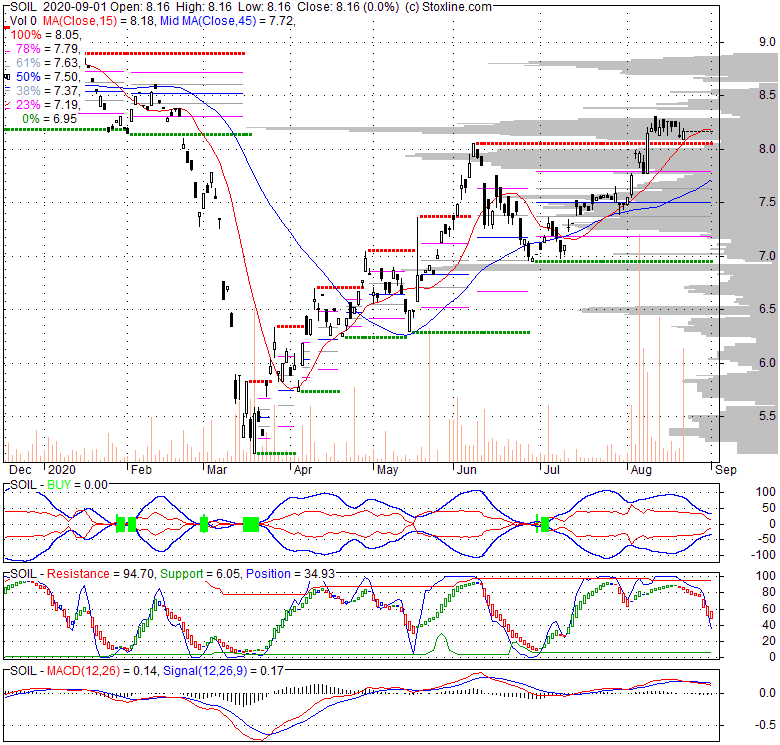Click the 38% = 7.37 Fibonacci level

[48, 91]
